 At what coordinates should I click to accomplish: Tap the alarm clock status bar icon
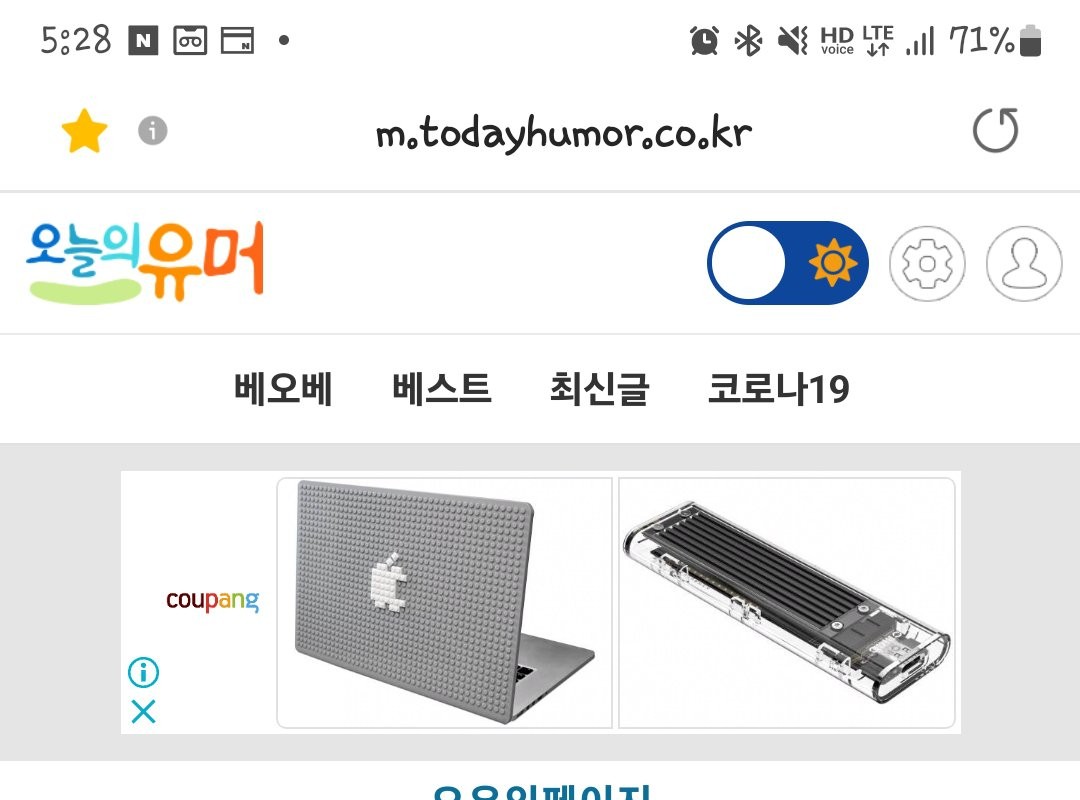(704, 40)
